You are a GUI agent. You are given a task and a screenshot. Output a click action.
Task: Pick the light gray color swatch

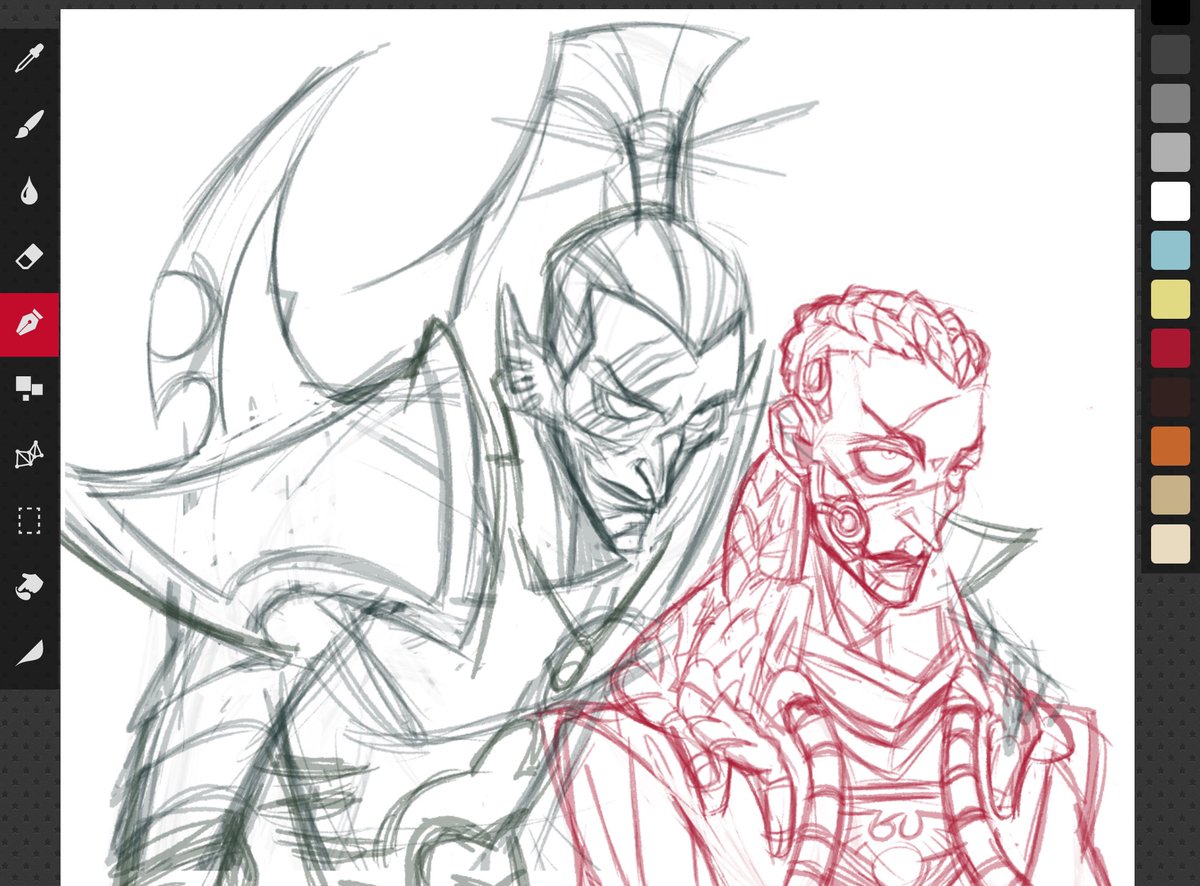point(1170,152)
